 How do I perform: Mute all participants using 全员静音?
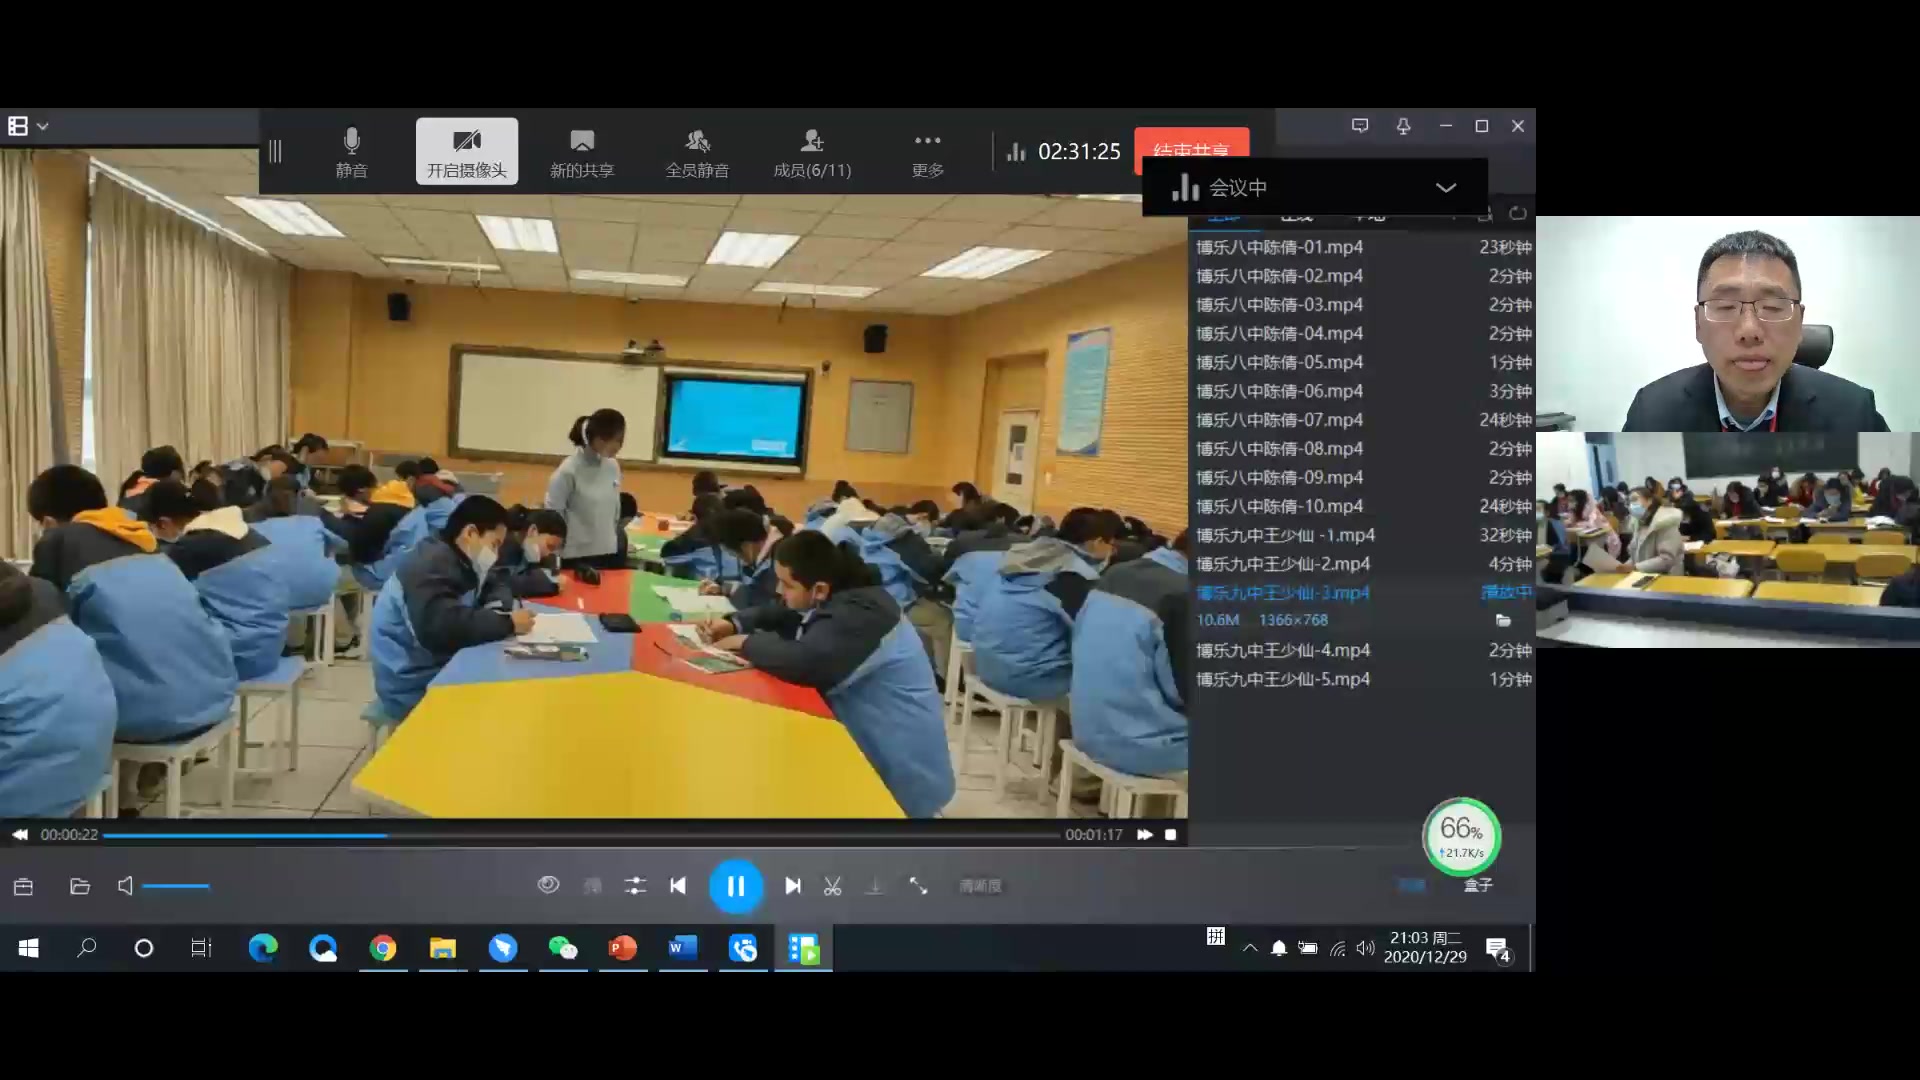[698, 151]
